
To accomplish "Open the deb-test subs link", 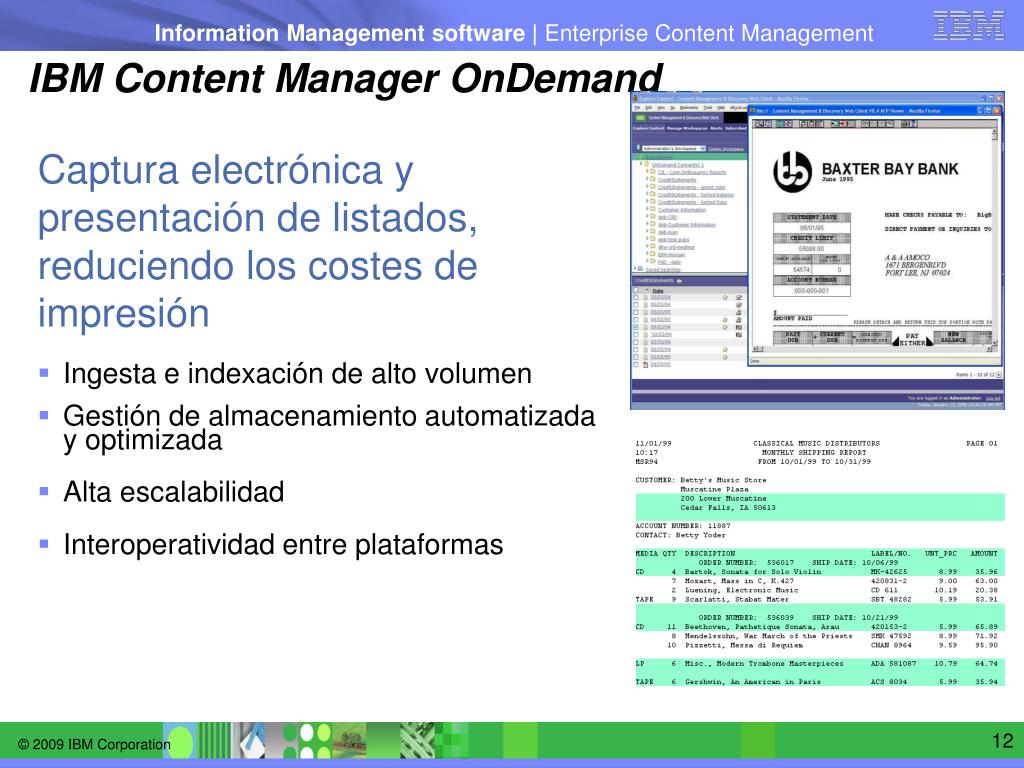I will point(673,240).
